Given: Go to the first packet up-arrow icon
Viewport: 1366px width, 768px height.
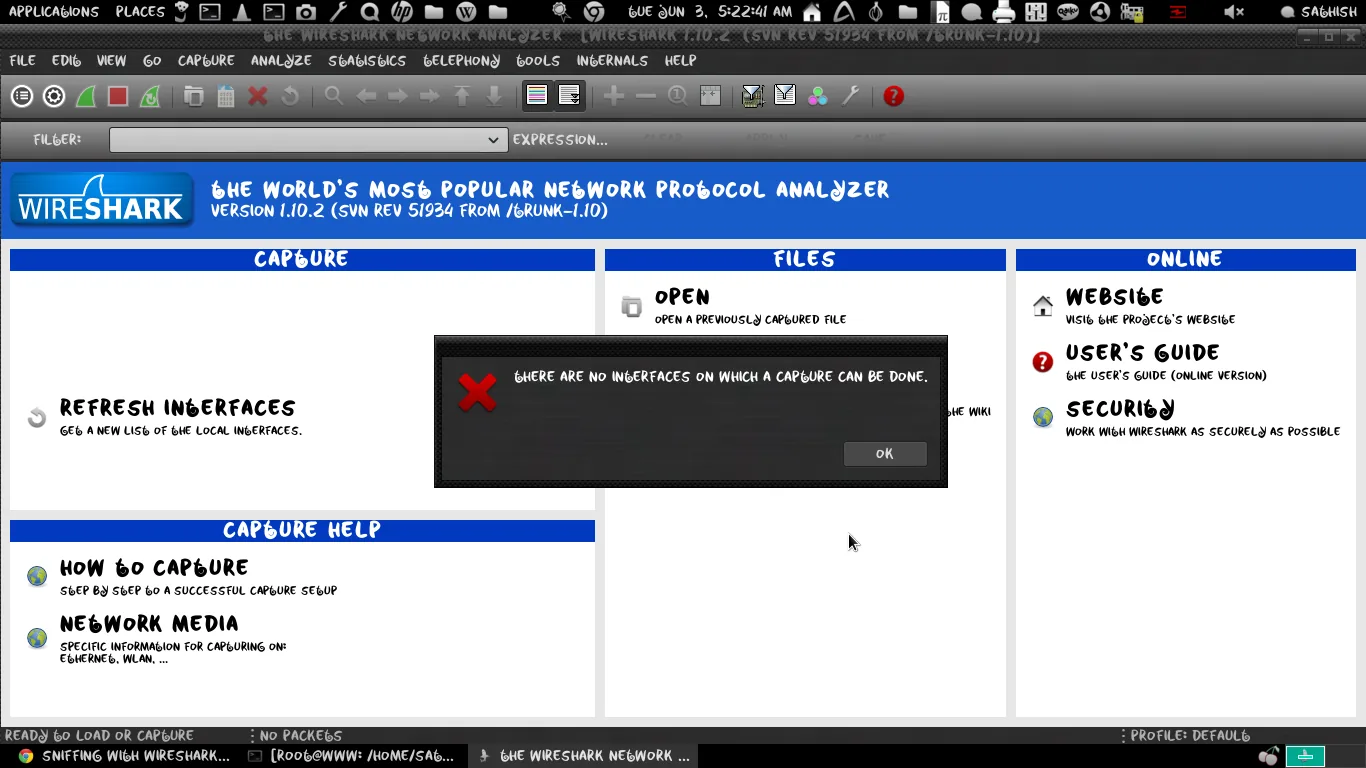Looking at the screenshot, I should [x=462, y=96].
